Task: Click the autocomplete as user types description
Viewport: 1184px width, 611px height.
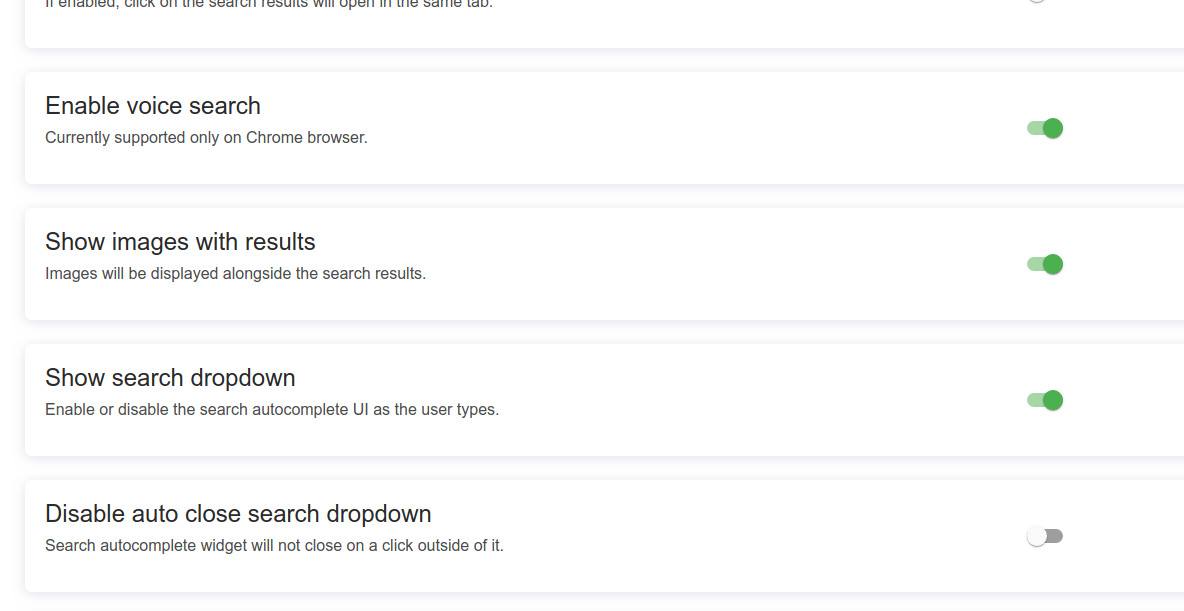Action: (x=272, y=409)
